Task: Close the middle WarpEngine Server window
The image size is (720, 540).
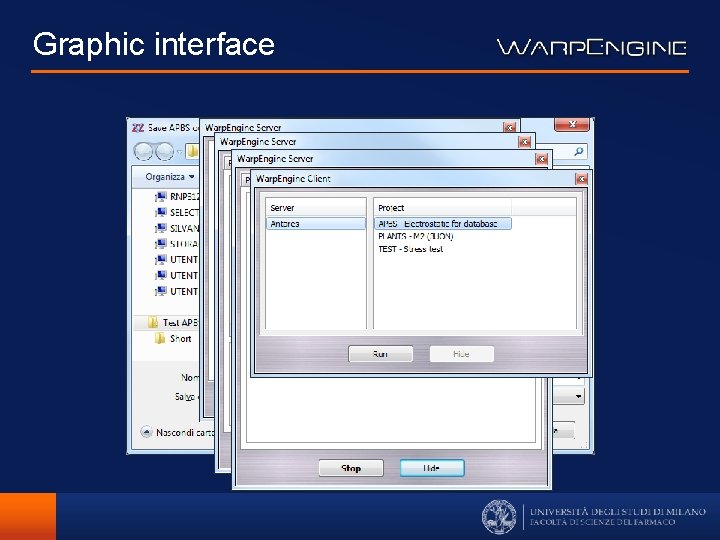Action: (x=524, y=142)
